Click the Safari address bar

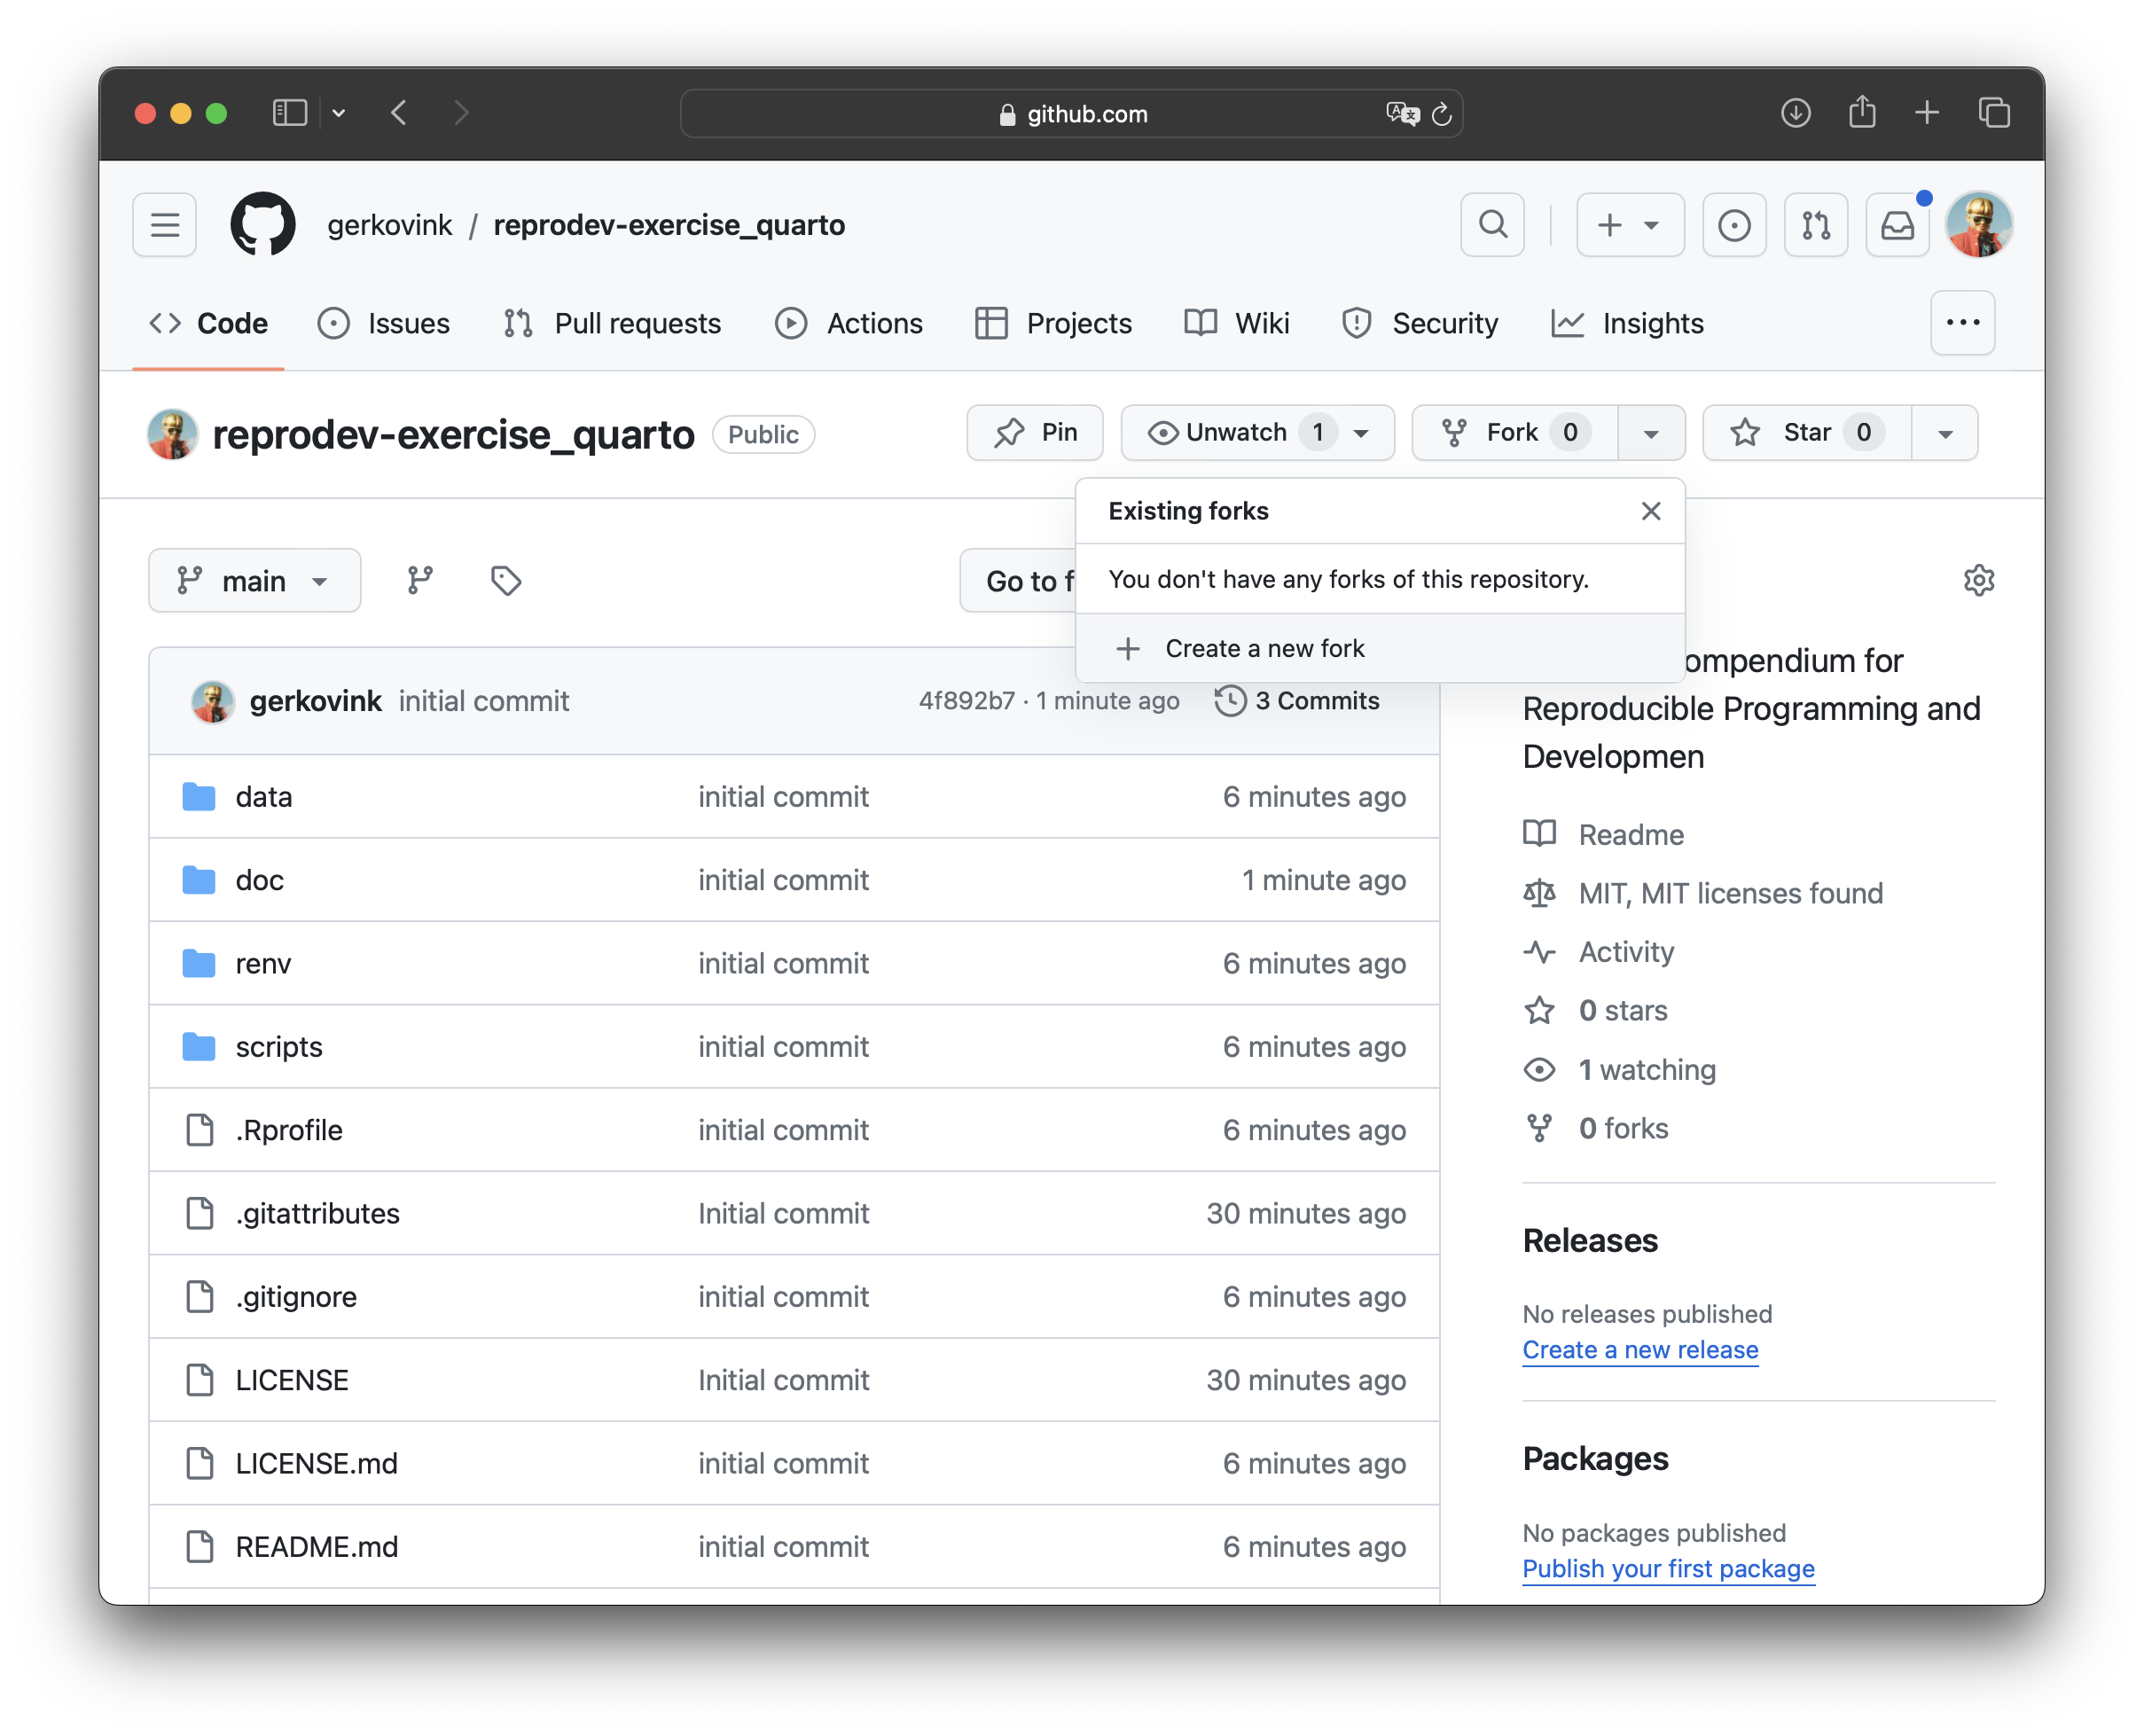[x=1072, y=114]
